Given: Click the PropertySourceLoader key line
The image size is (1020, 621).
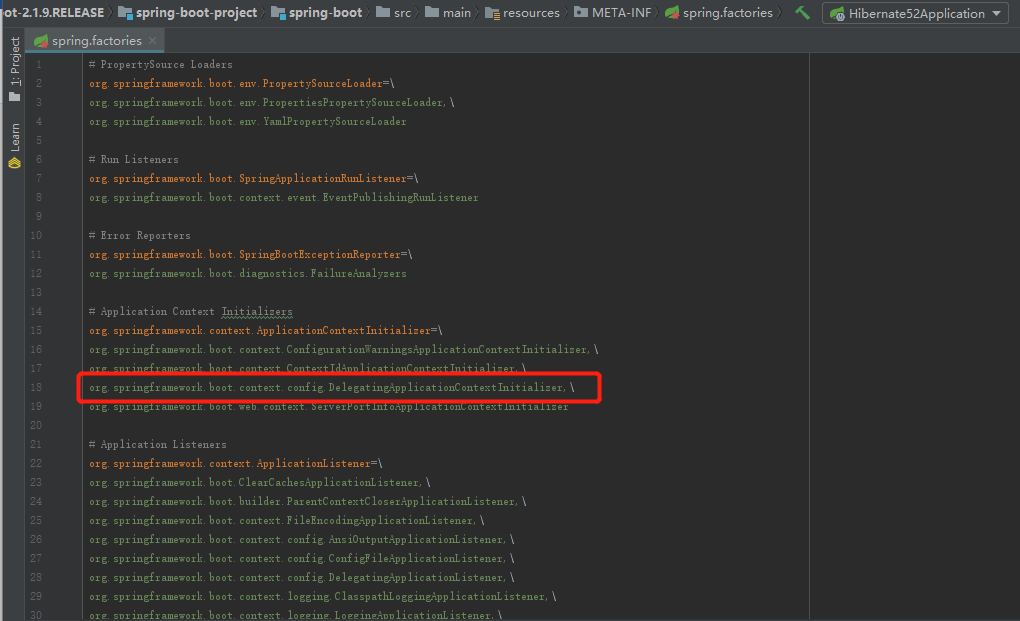Looking at the screenshot, I should coord(242,83).
